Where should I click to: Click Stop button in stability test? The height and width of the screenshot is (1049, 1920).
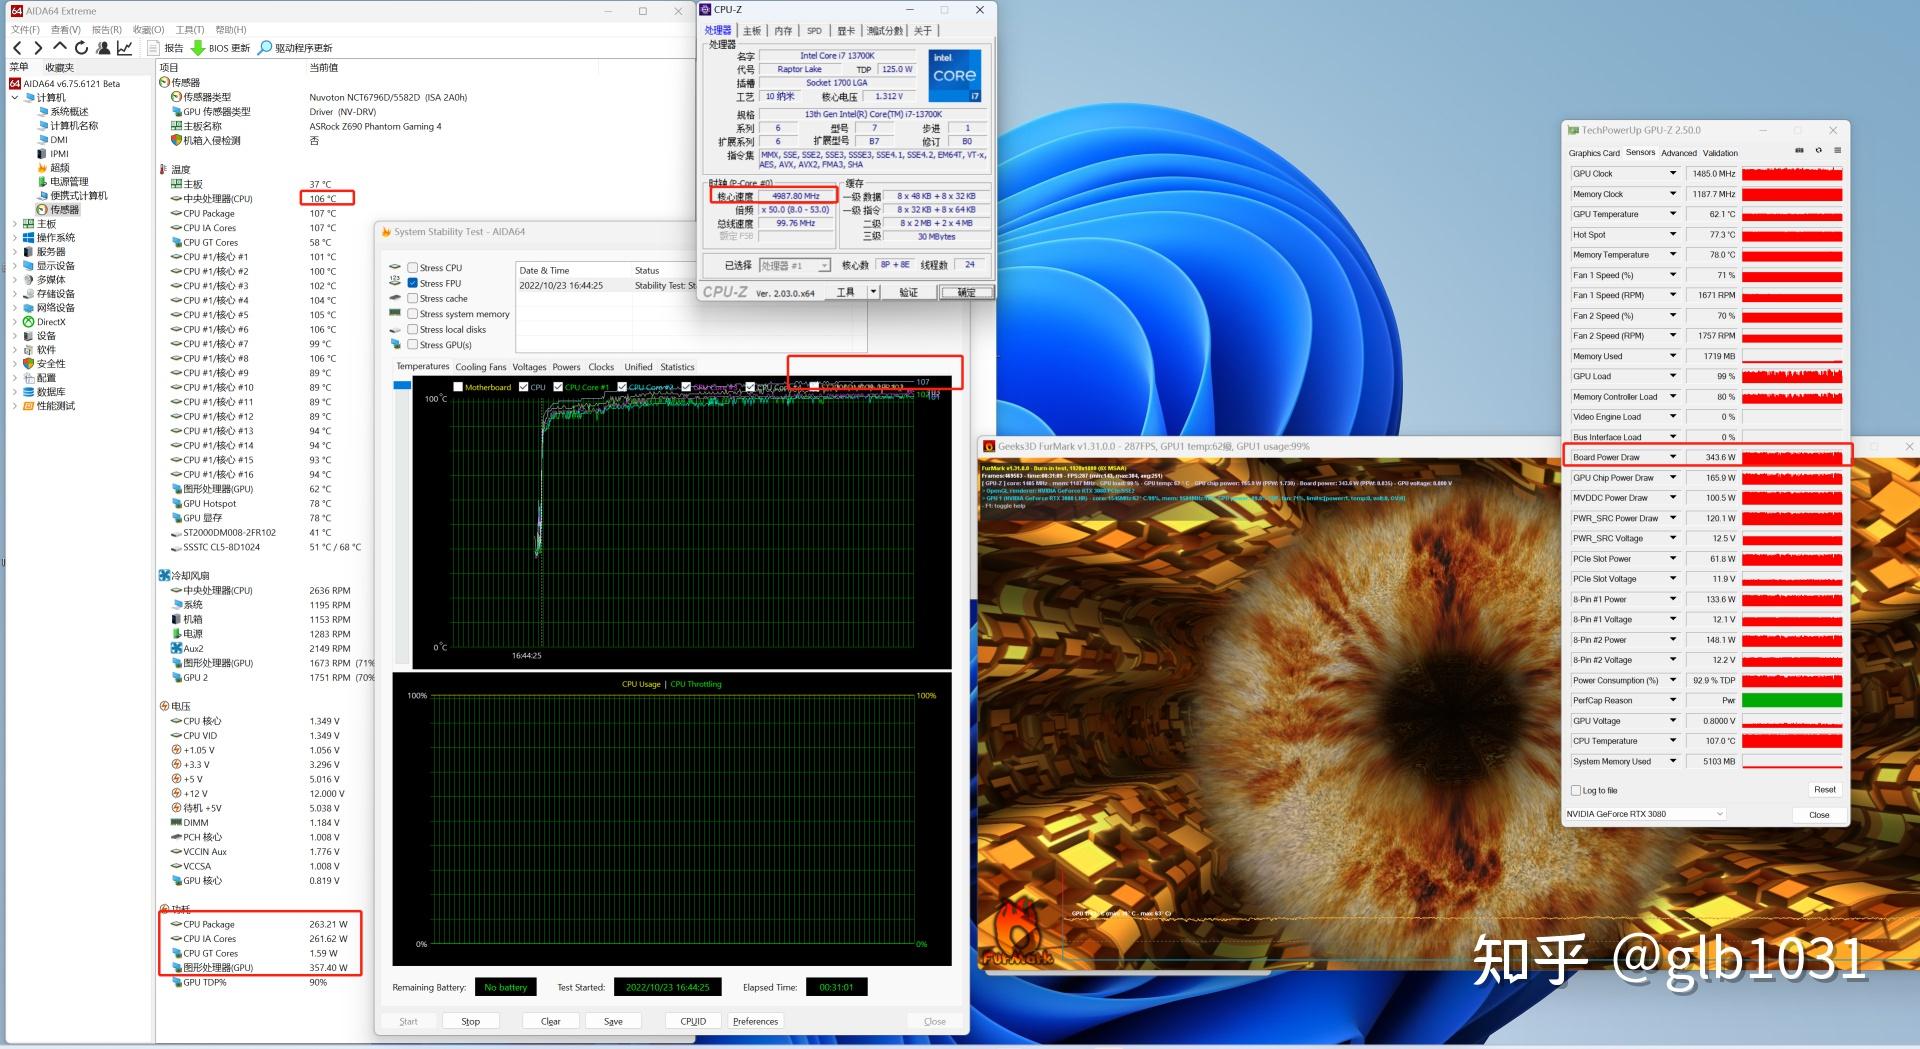[470, 1021]
